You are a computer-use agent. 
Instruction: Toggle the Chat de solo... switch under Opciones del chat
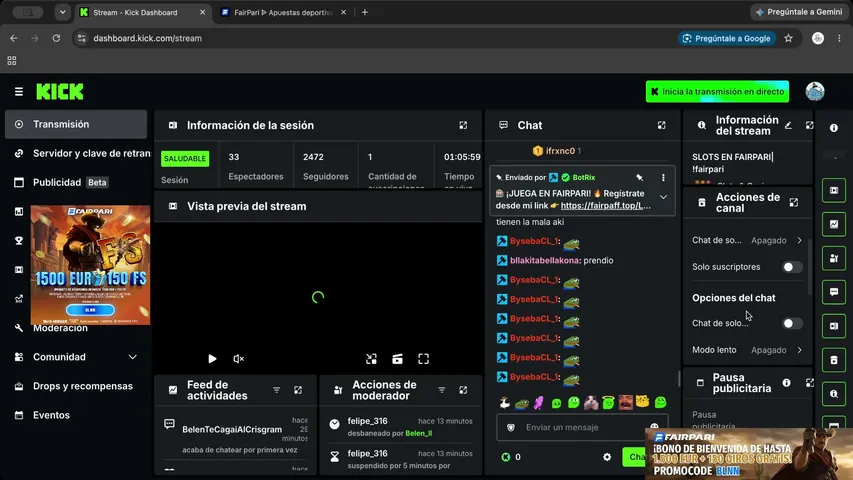click(x=792, y=323)
